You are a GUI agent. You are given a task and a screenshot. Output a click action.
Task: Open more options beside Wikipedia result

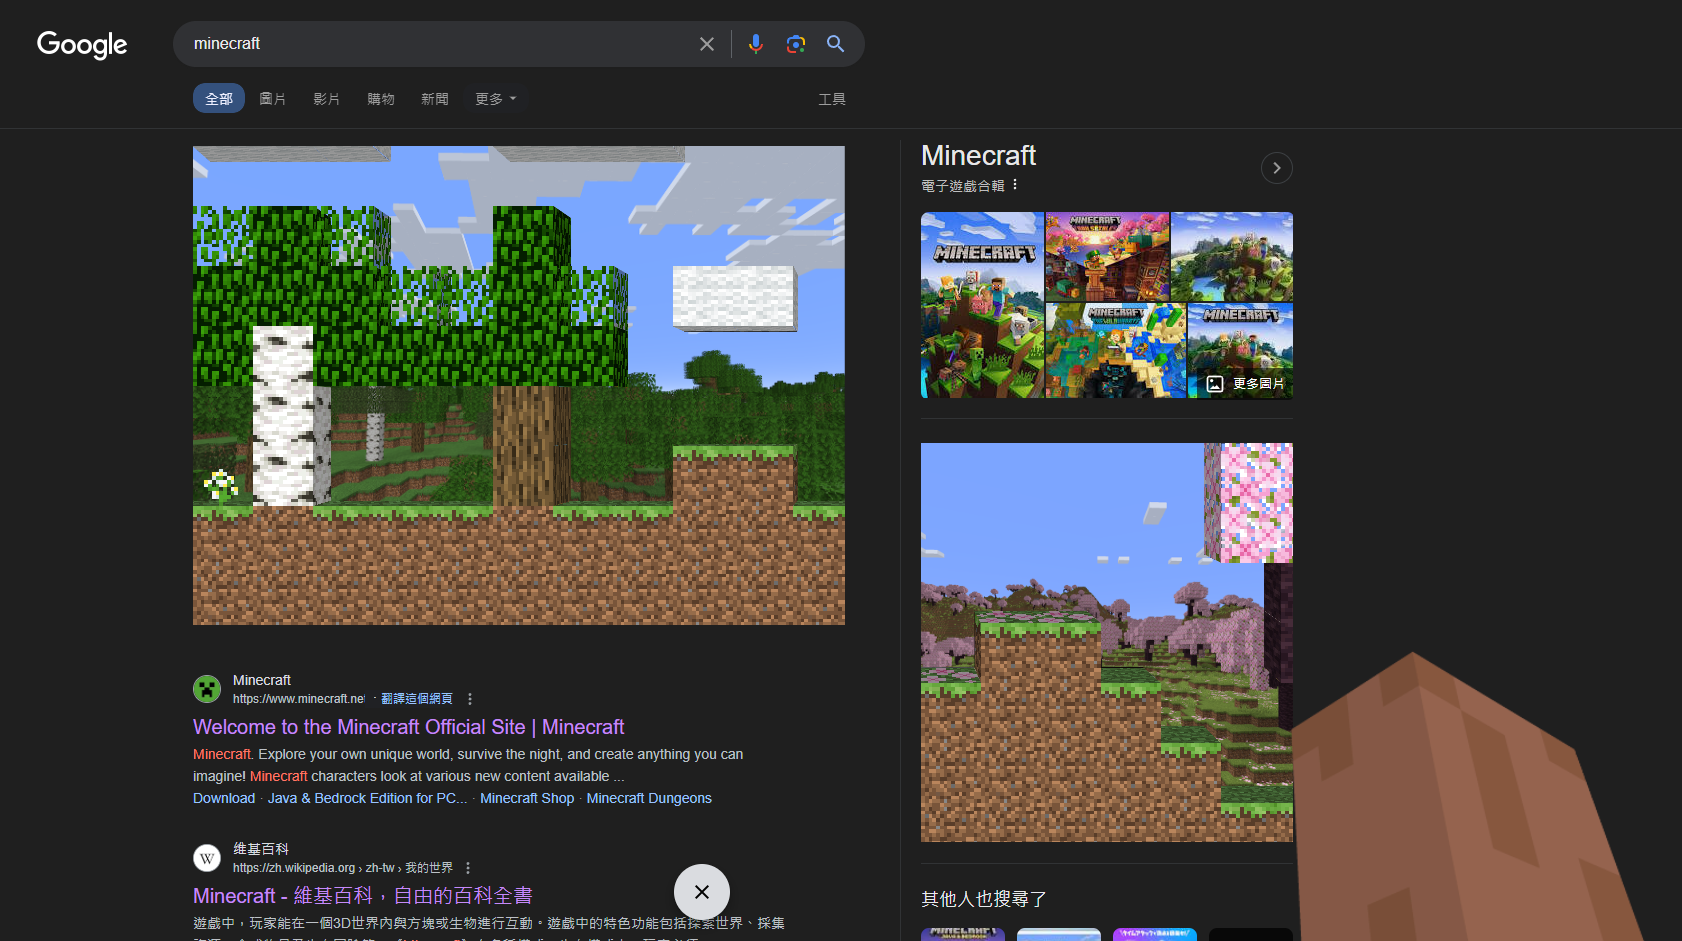468,868
